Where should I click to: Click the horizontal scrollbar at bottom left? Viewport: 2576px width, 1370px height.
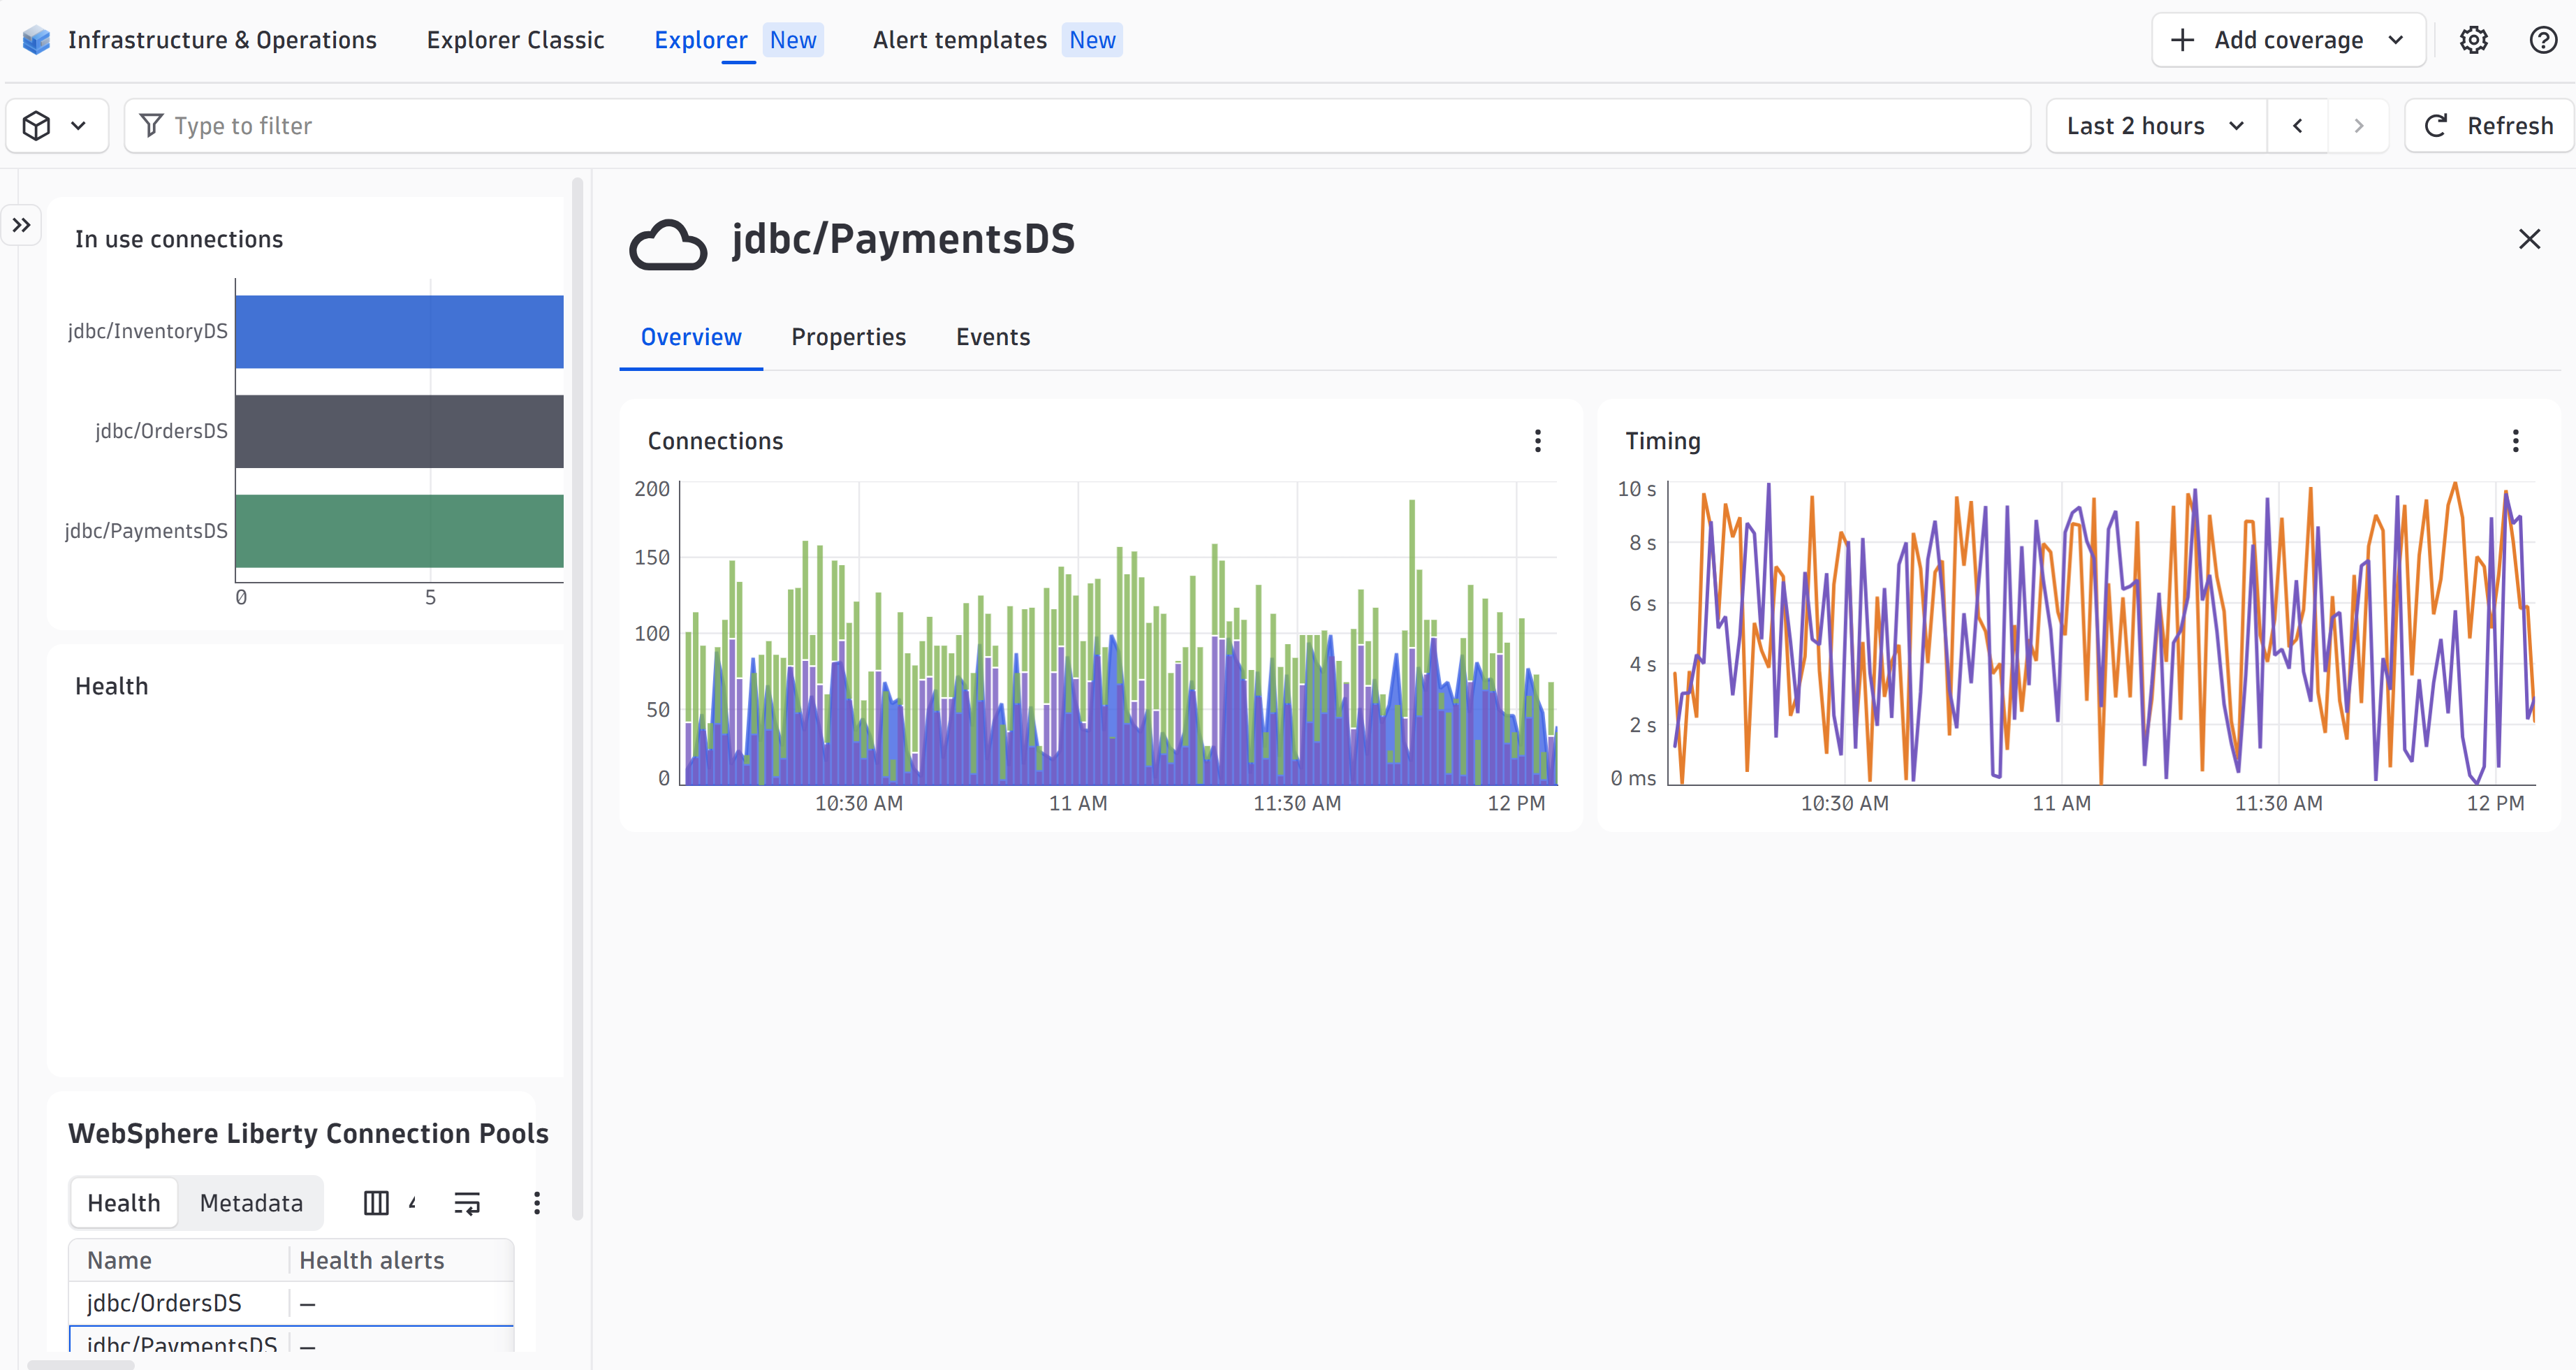click(x=80, y=1364)
